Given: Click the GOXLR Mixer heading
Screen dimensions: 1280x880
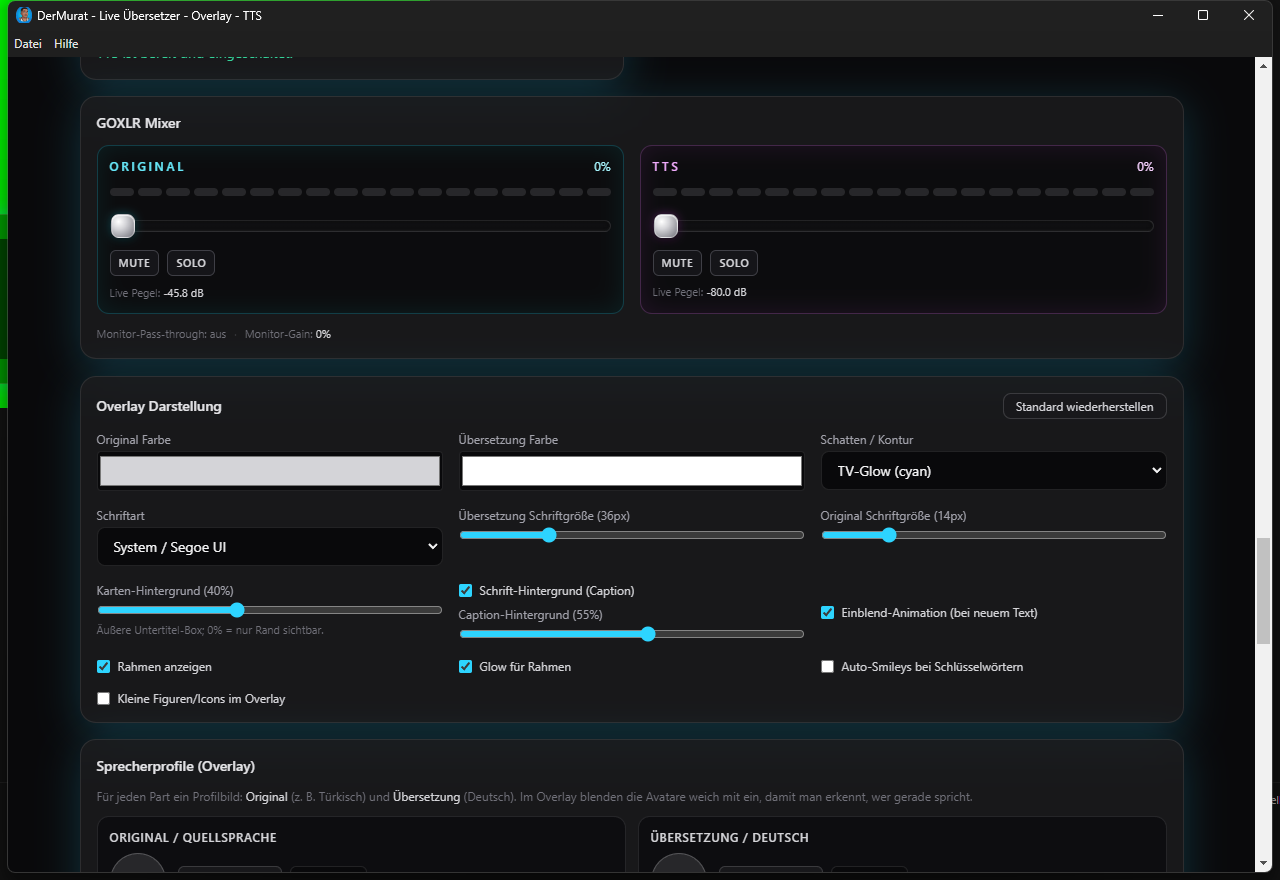Looking at the screenshot, I should click(139, 123).
